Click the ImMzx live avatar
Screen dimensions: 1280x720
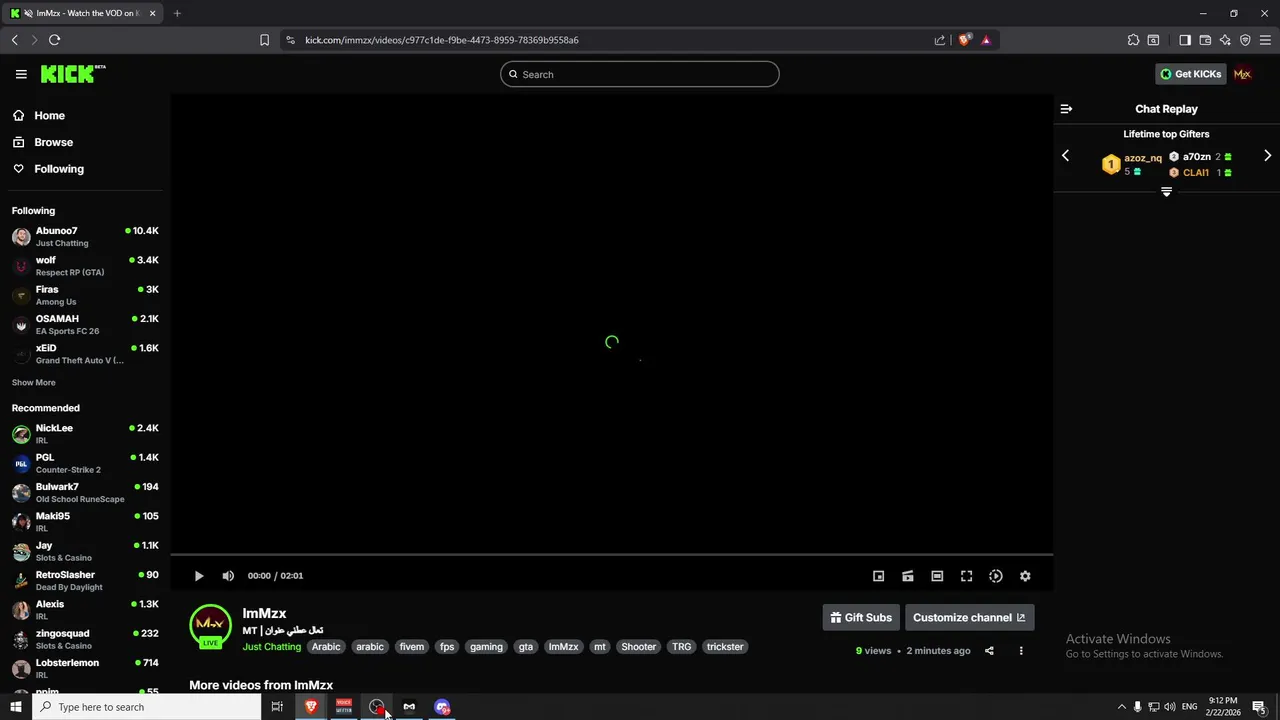pyautogui.click(x=210, y=626)
